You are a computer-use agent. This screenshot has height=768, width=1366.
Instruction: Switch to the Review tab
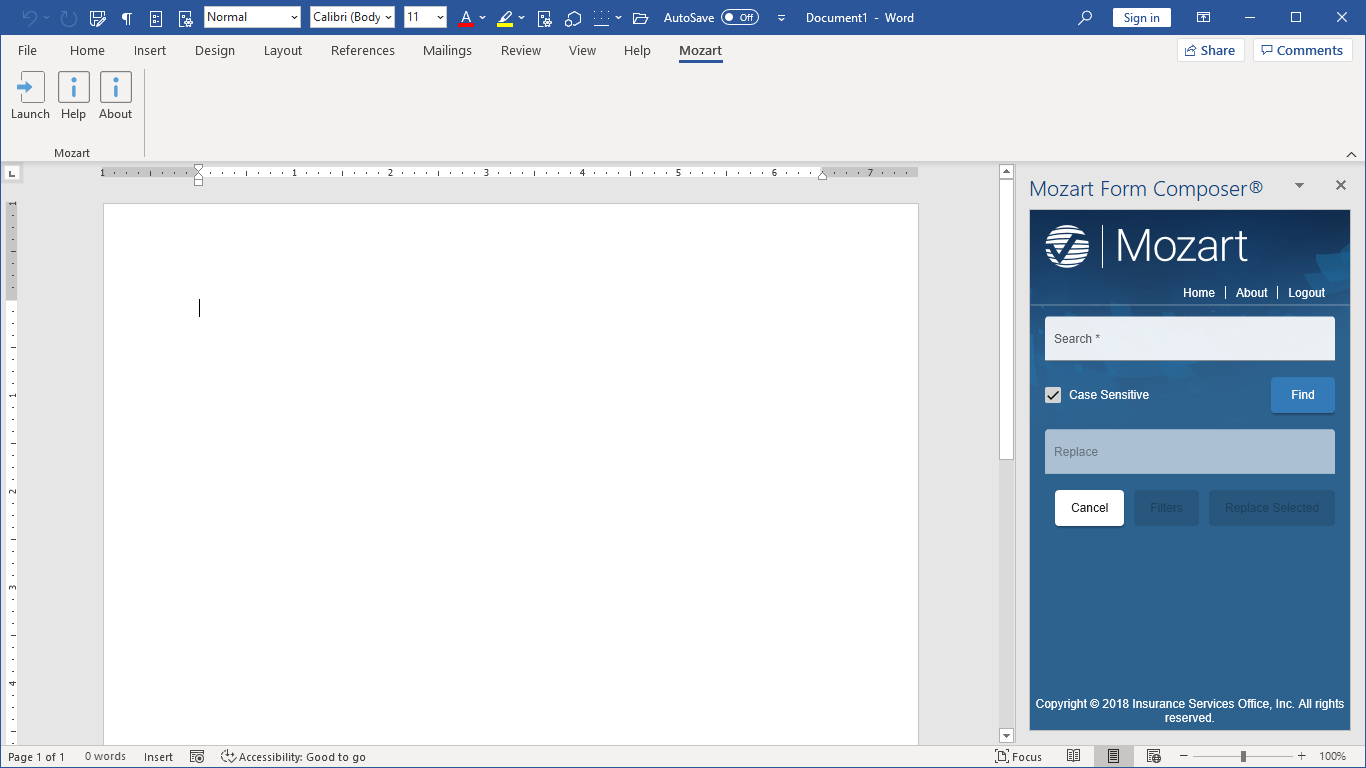(521, 50)
